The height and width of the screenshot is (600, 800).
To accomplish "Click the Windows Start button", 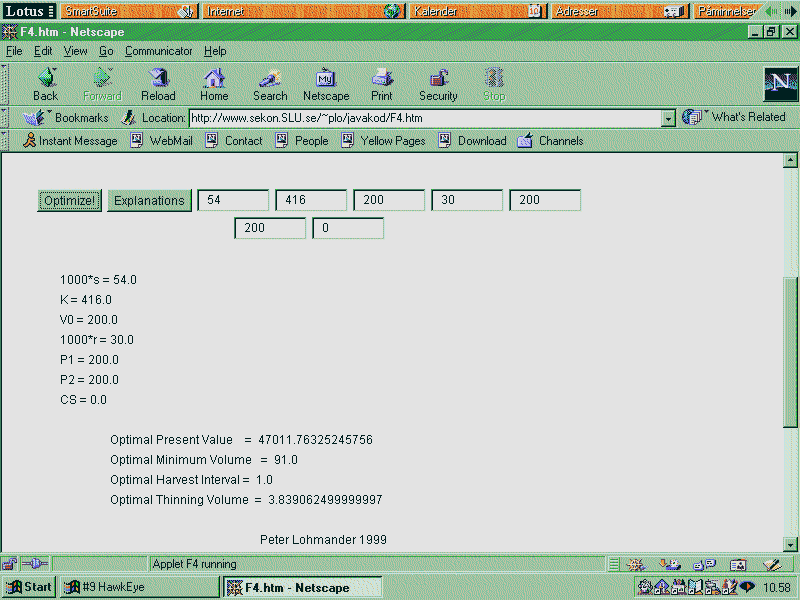I will click(x=29, y=587).
